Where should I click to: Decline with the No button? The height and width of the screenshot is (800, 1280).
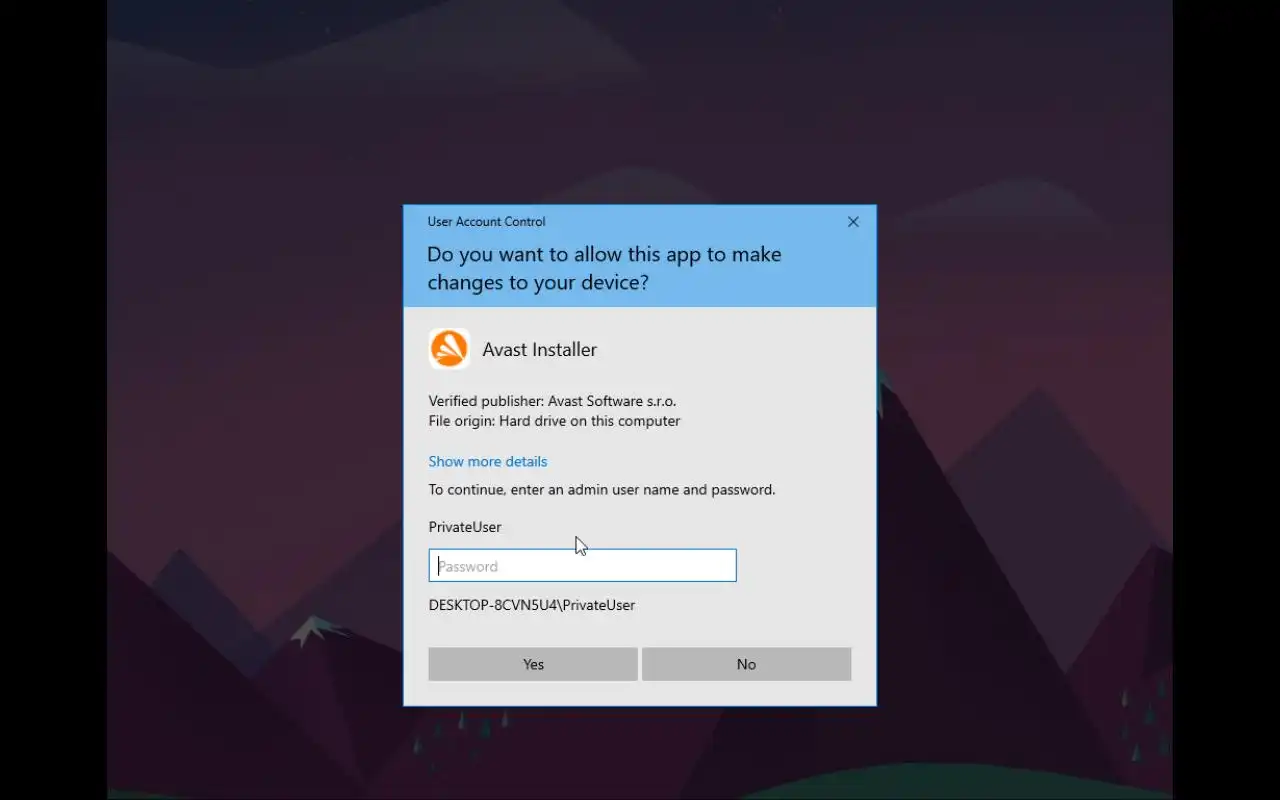click(x=746, y=664)
